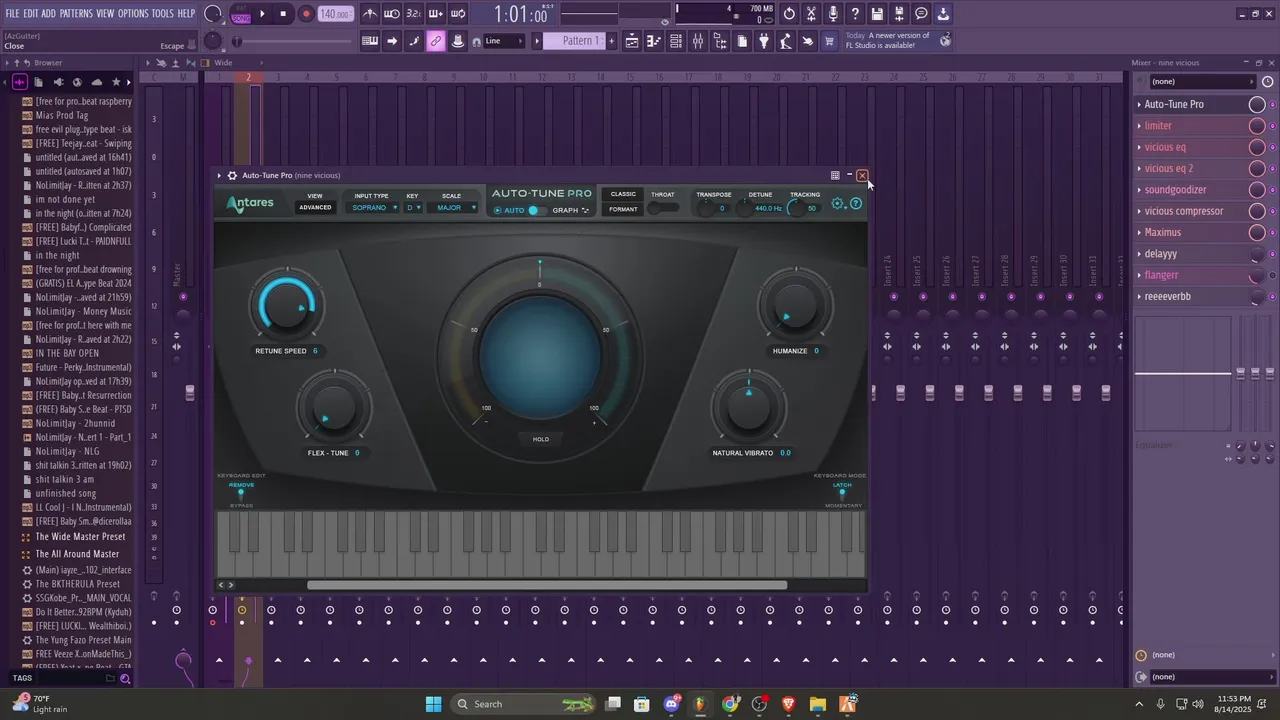This screenshot has width=1280, height=720.
Task: Select 'The Wide Master Preset' in browser
Action: point(80,537)
